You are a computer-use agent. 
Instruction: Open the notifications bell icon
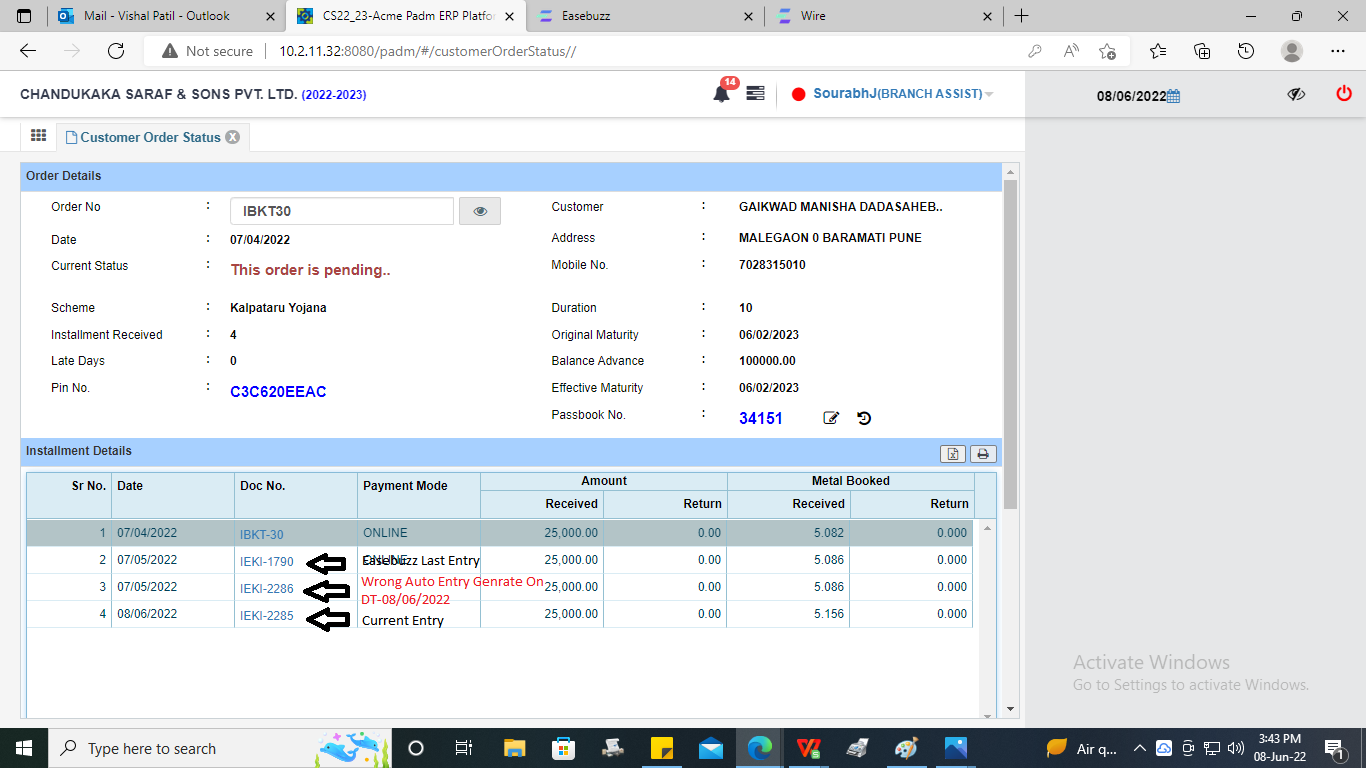[721, 94]
